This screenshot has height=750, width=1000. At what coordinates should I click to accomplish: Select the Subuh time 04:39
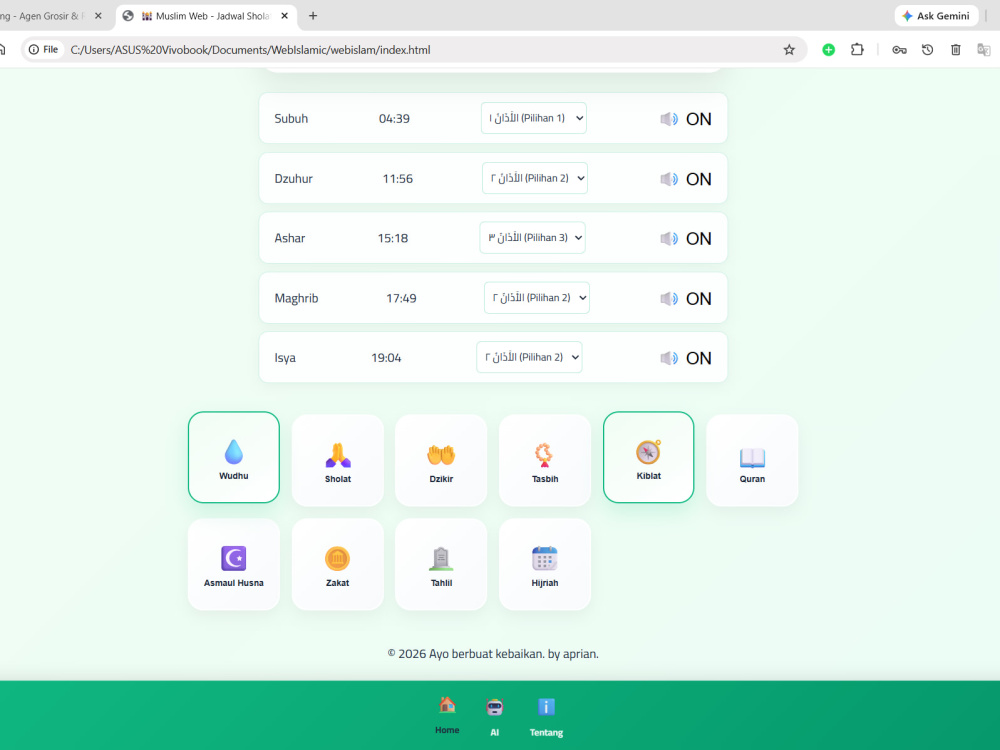coord(394,119)
